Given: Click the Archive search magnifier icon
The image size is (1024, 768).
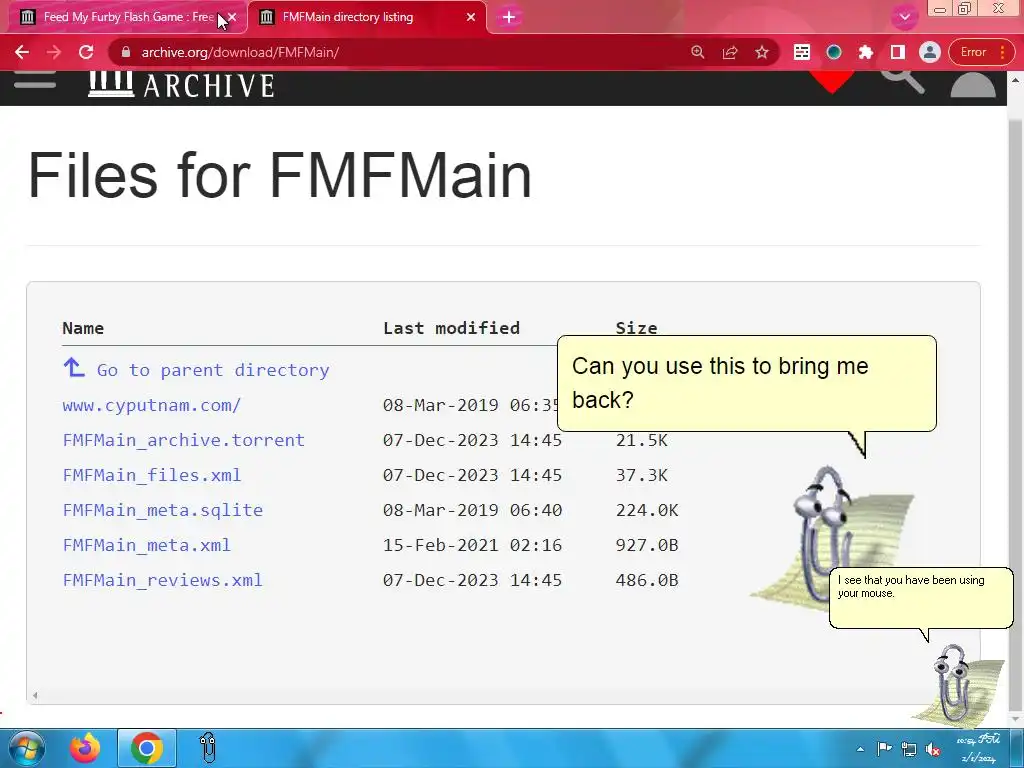Looking at the screenshot, I should pyautogui.click(x=902, y=80).
